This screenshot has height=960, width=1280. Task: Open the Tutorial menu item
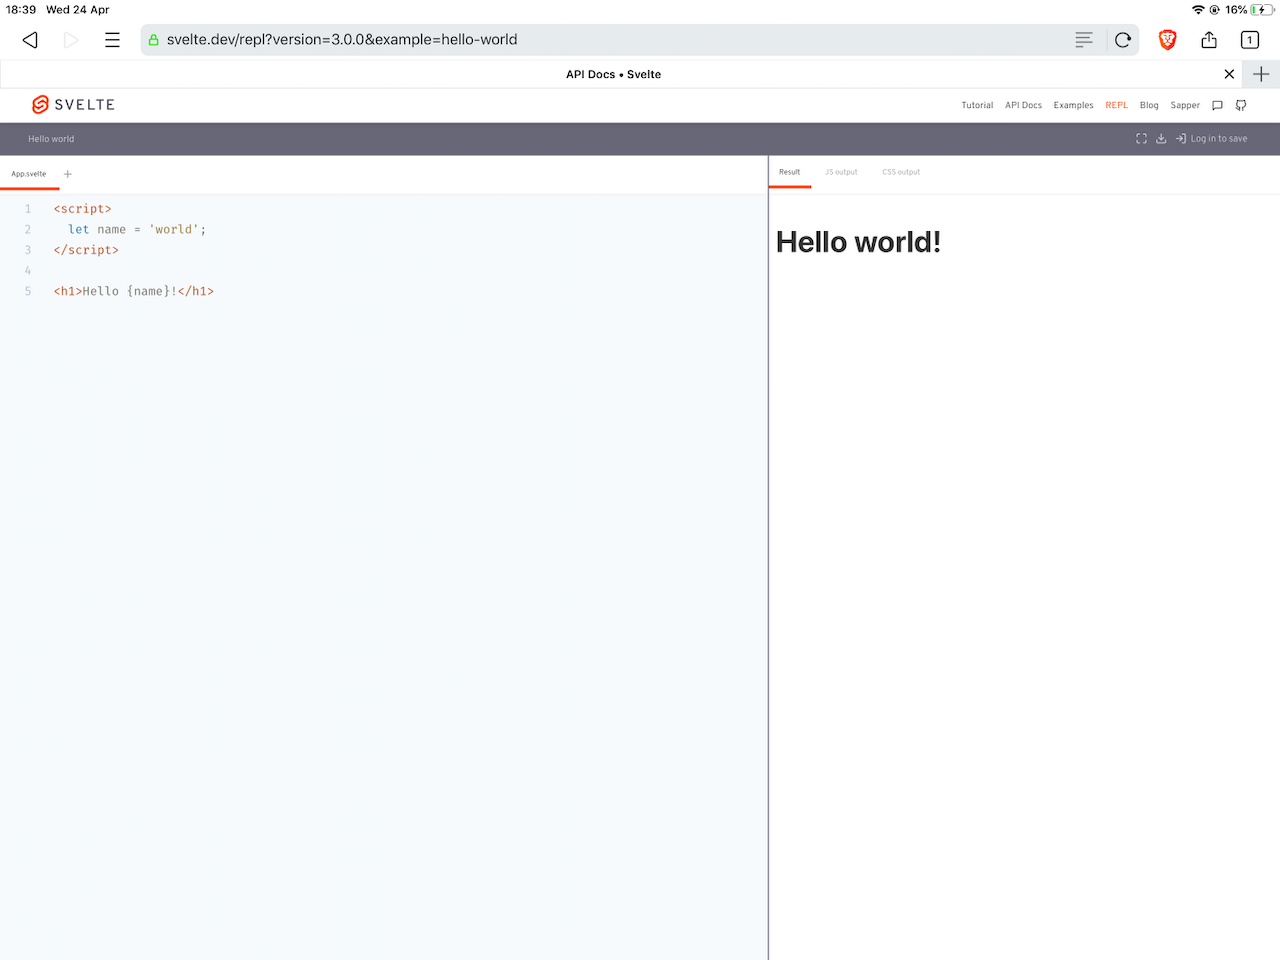(x=977, y=105)
